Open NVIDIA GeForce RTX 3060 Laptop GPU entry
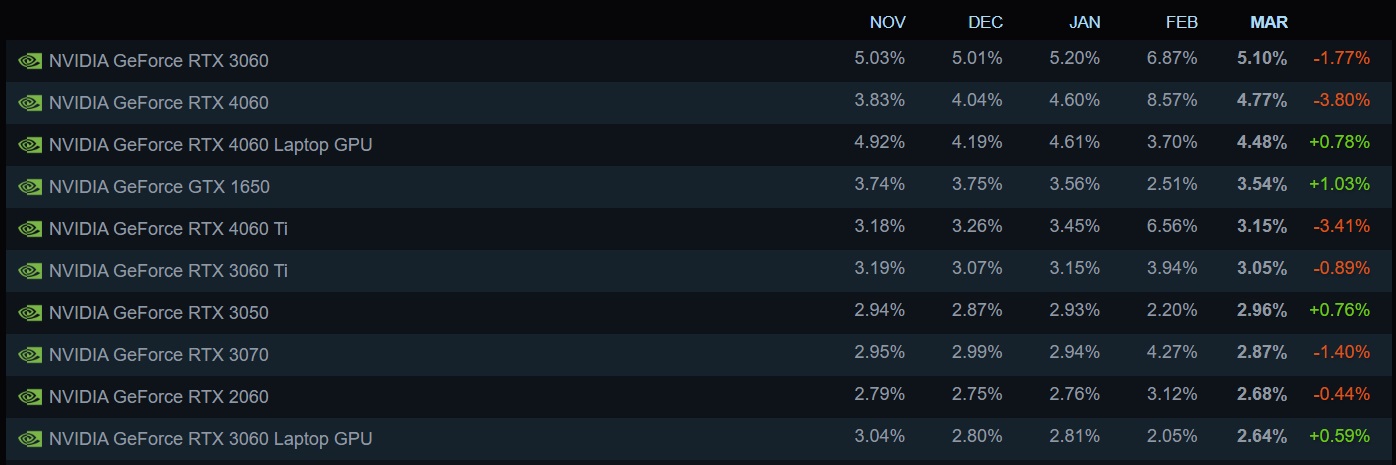 [210, 439]
